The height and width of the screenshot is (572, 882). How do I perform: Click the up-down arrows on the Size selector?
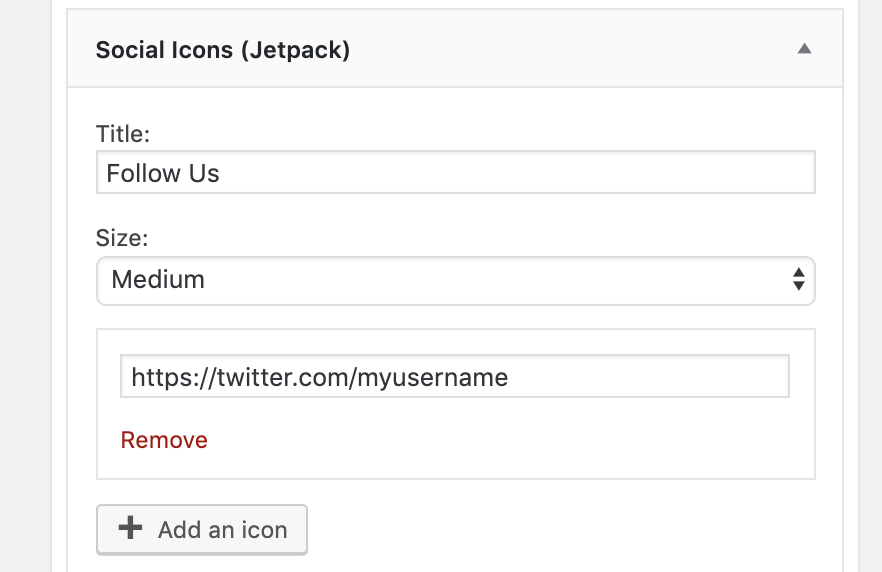(798, 280)
